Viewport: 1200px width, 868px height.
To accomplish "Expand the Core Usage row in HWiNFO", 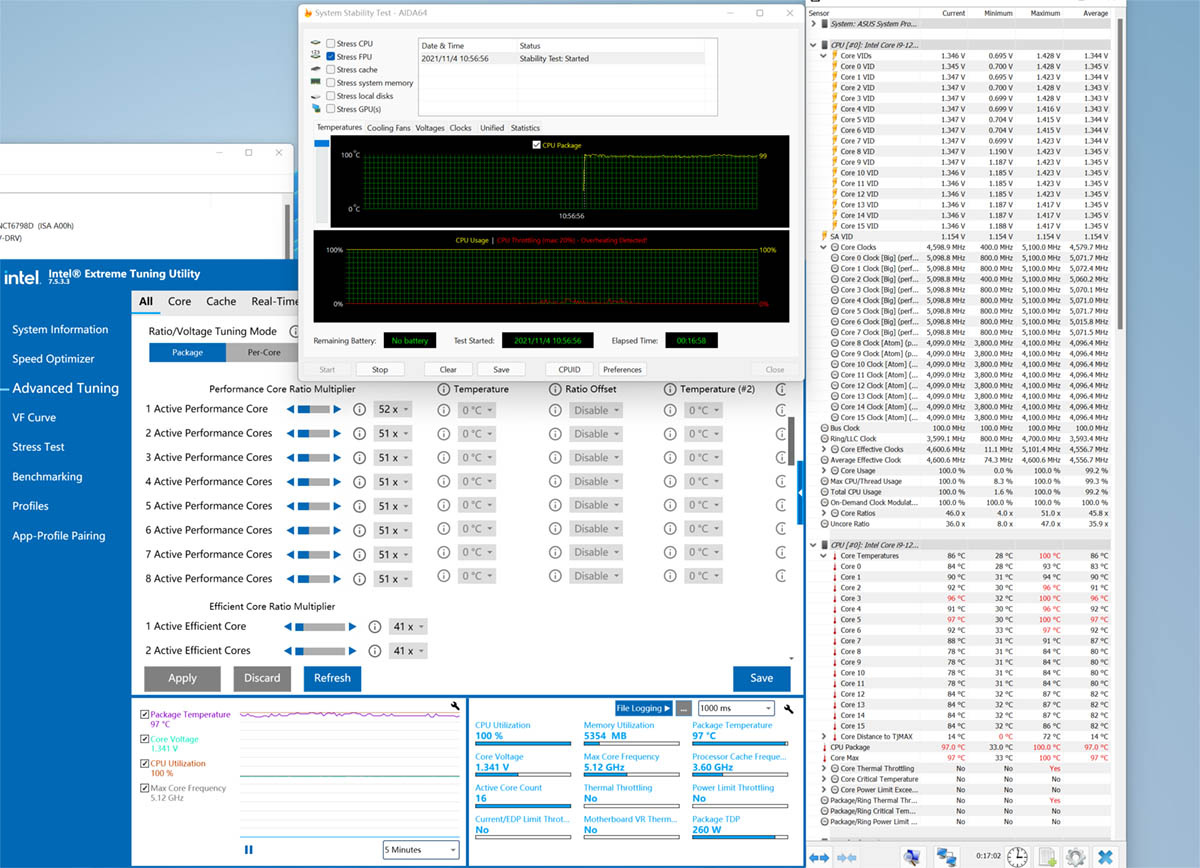I will pyautogui.click(x=824, y=471).
